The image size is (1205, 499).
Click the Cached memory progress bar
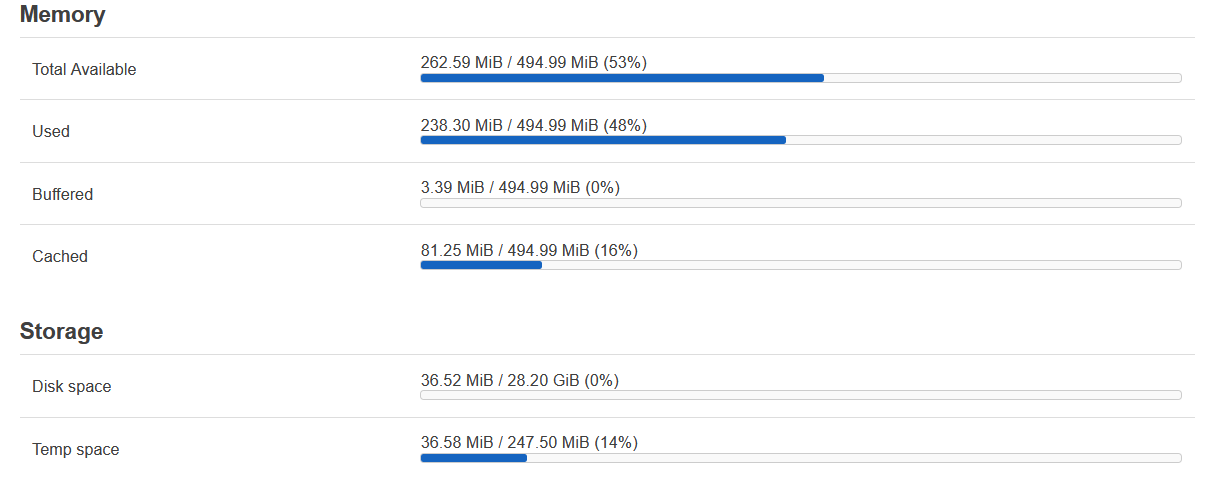pos(800,265)
